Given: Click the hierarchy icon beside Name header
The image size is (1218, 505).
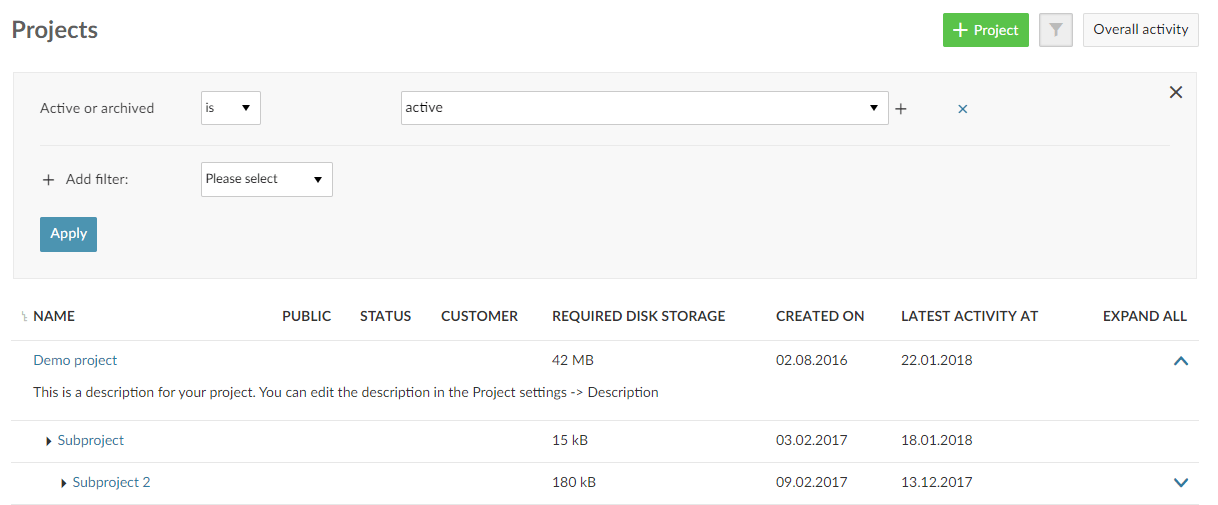Looking at the screenshot, I should pyautogui.click(x=24, y=317).
